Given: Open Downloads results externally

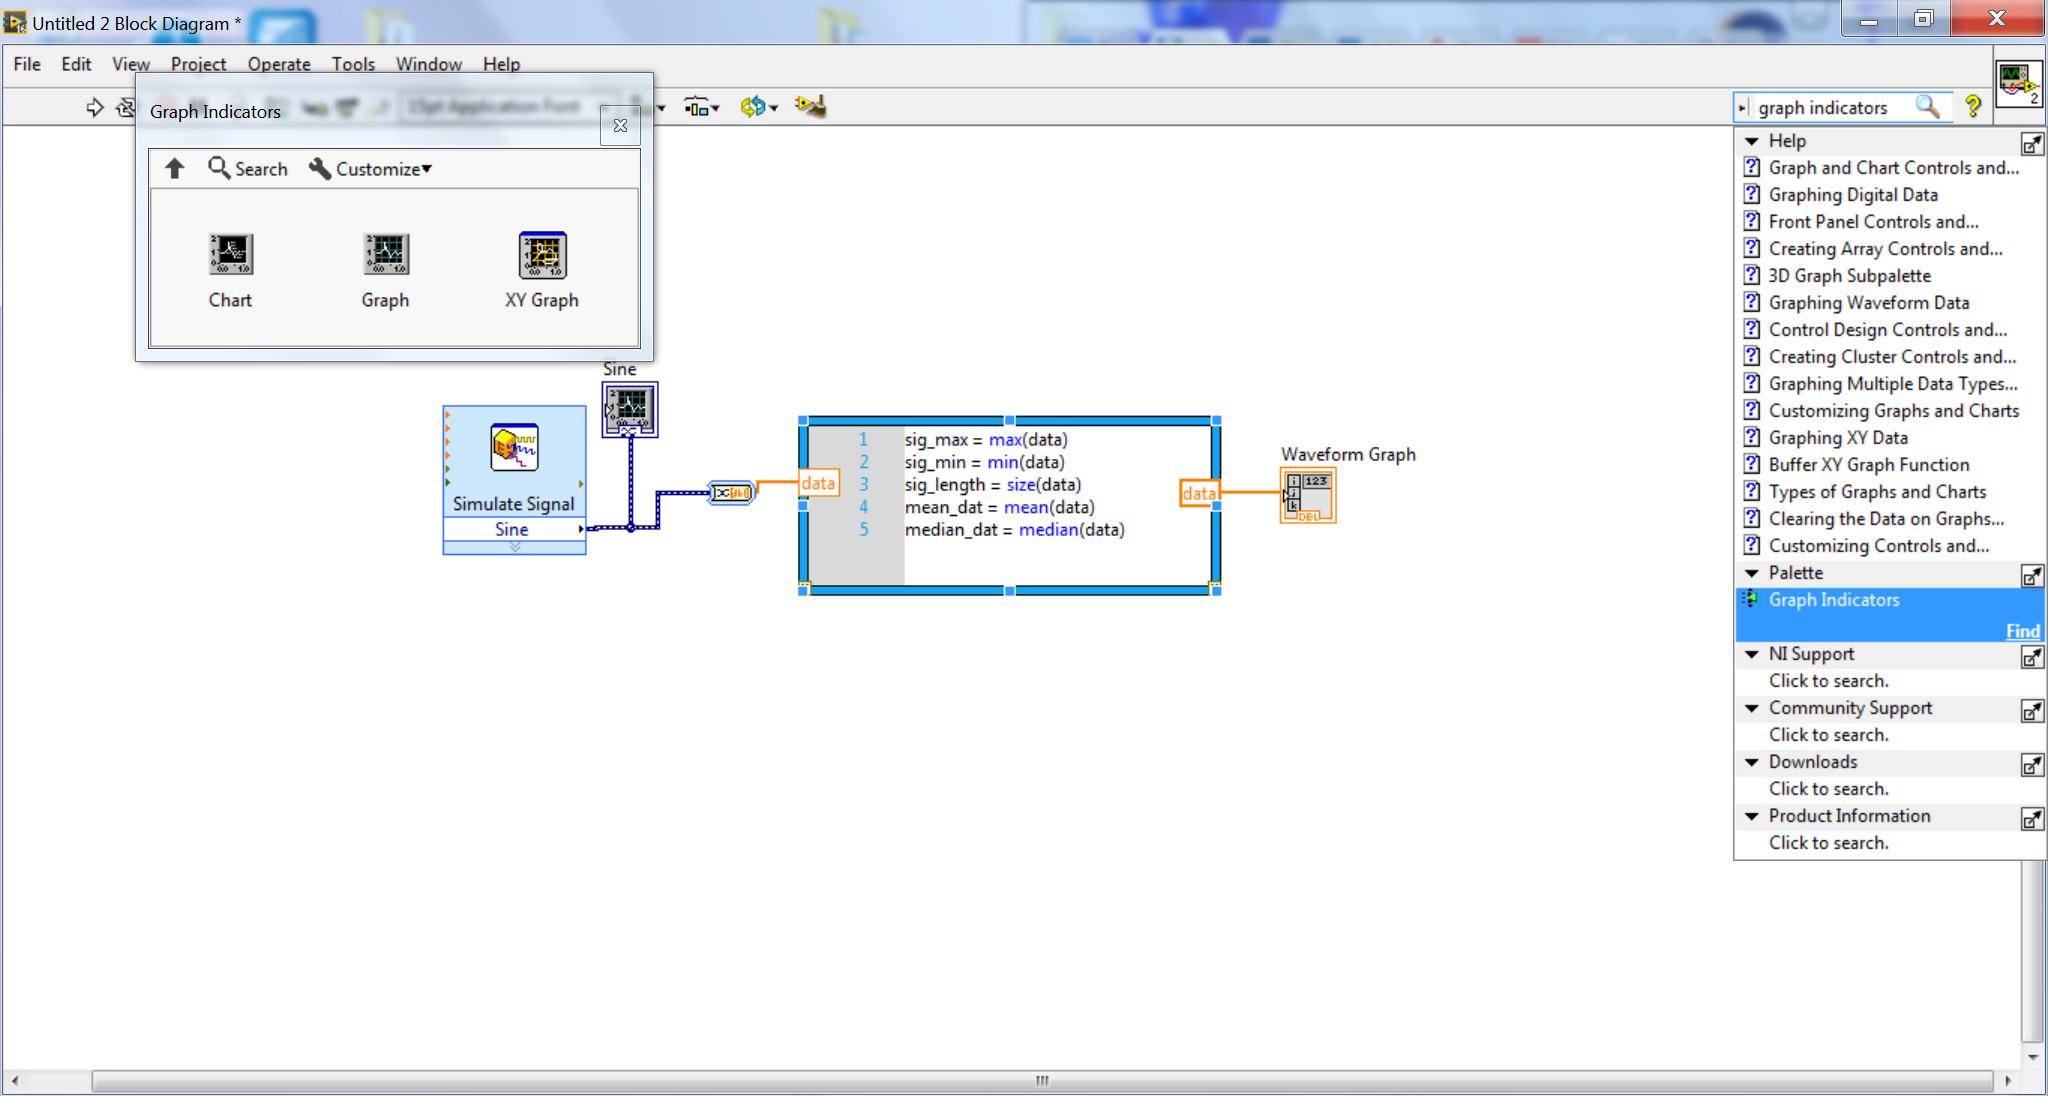Looking at the screenshot, I should click(2032, 765).
